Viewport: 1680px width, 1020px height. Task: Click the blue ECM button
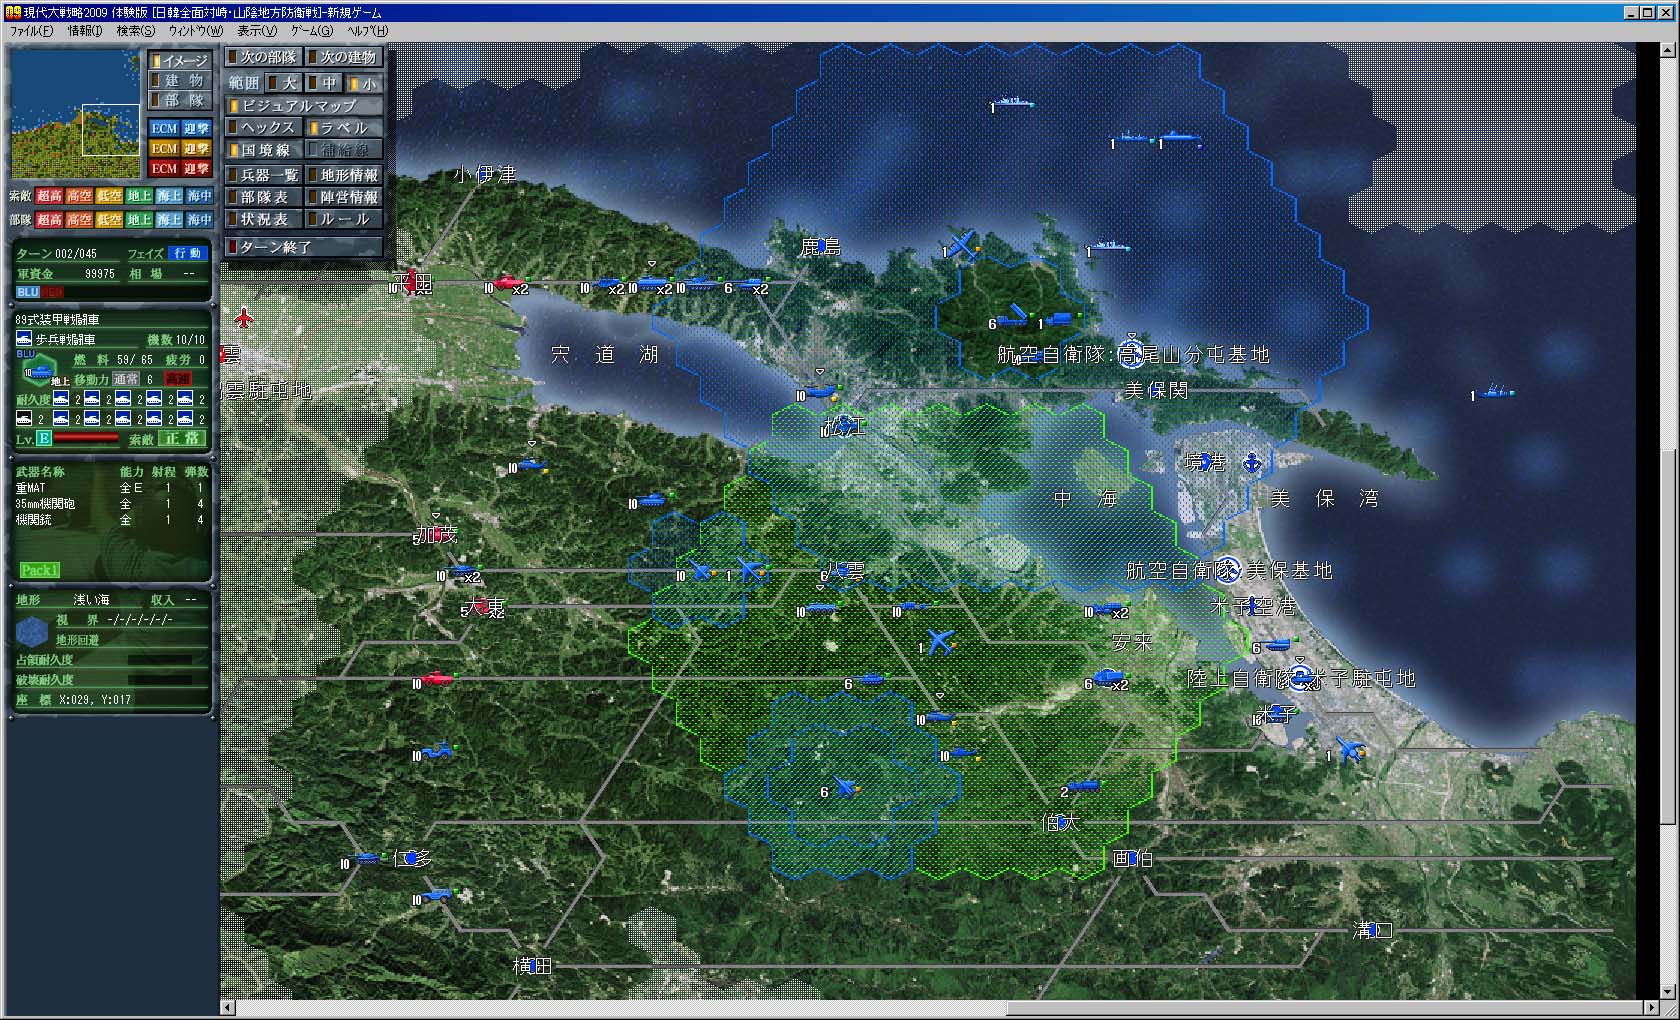(x=164, y=128)
